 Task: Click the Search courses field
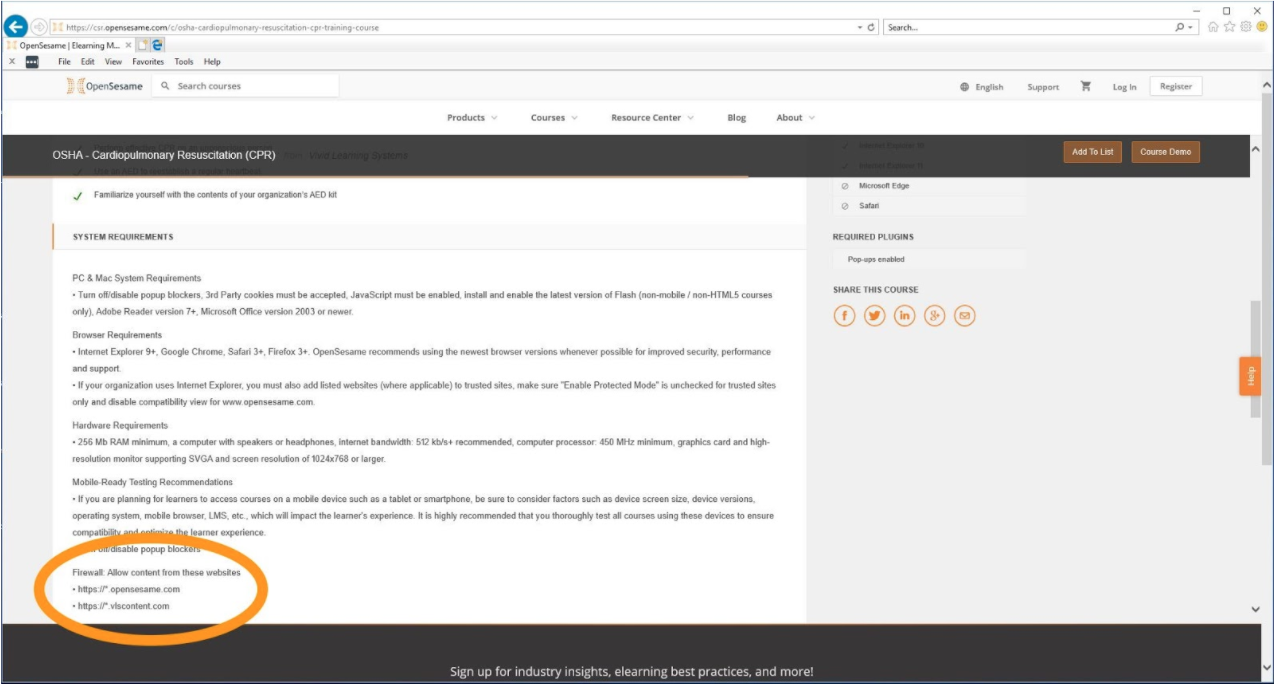[255, 87]
